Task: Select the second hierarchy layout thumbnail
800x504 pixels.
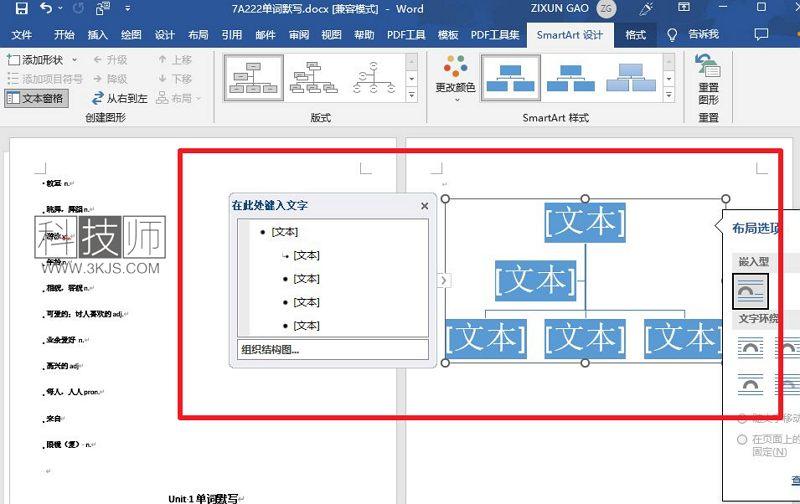Action: (313, 78)
